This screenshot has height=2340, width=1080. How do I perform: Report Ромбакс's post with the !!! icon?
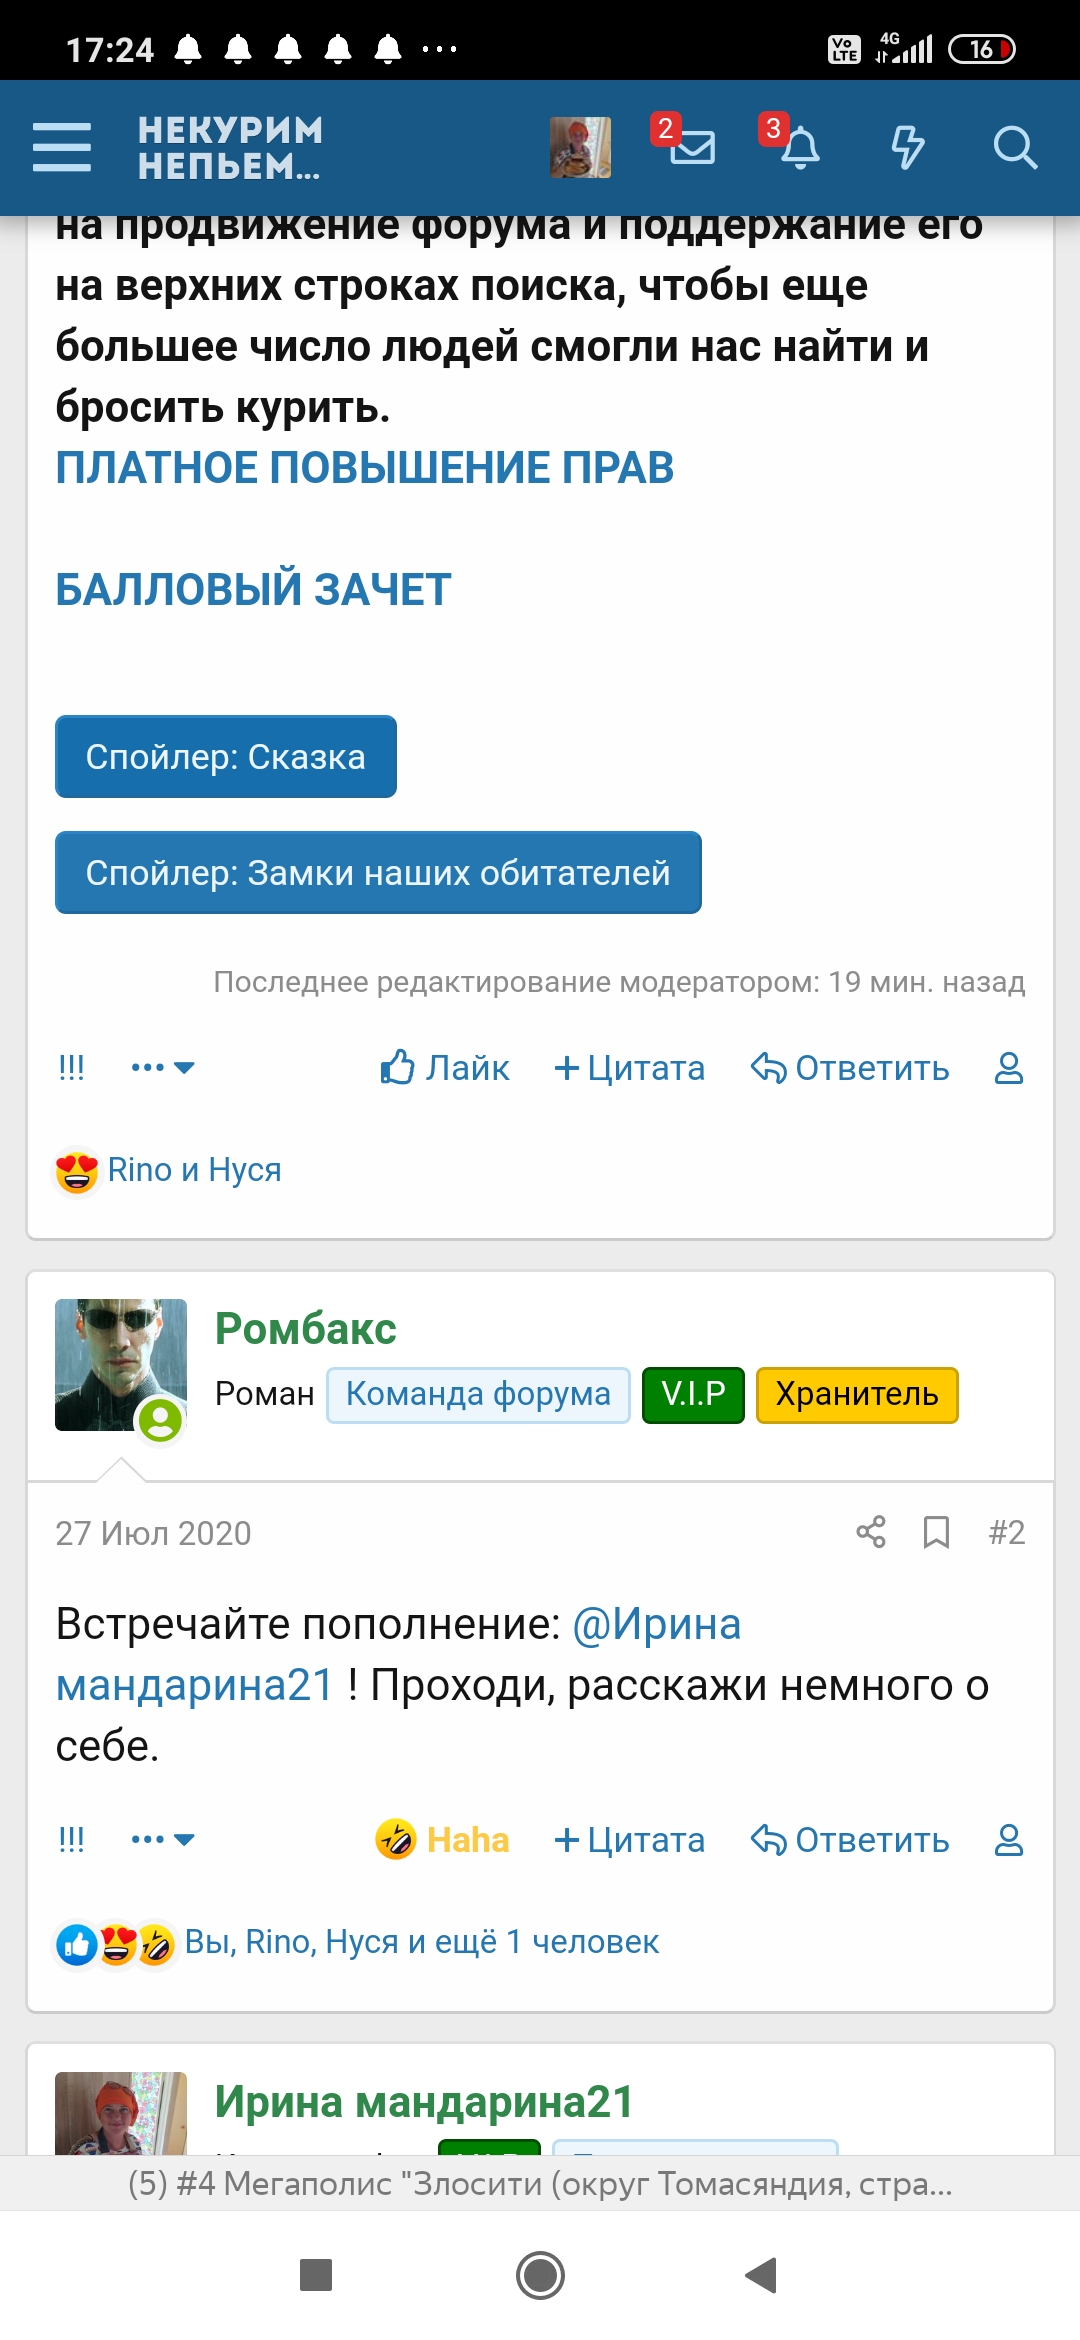coord(71,1839)
